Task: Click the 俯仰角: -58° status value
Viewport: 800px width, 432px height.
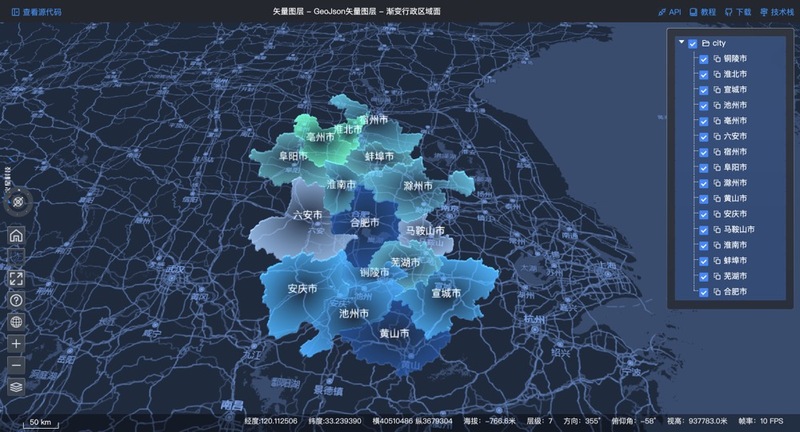Action: click(x=634, y=421)
